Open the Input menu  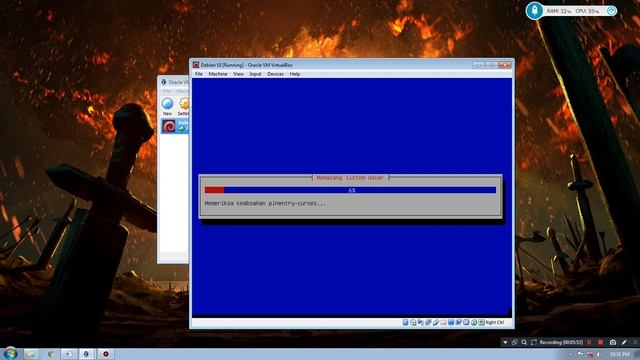point(256,74)
